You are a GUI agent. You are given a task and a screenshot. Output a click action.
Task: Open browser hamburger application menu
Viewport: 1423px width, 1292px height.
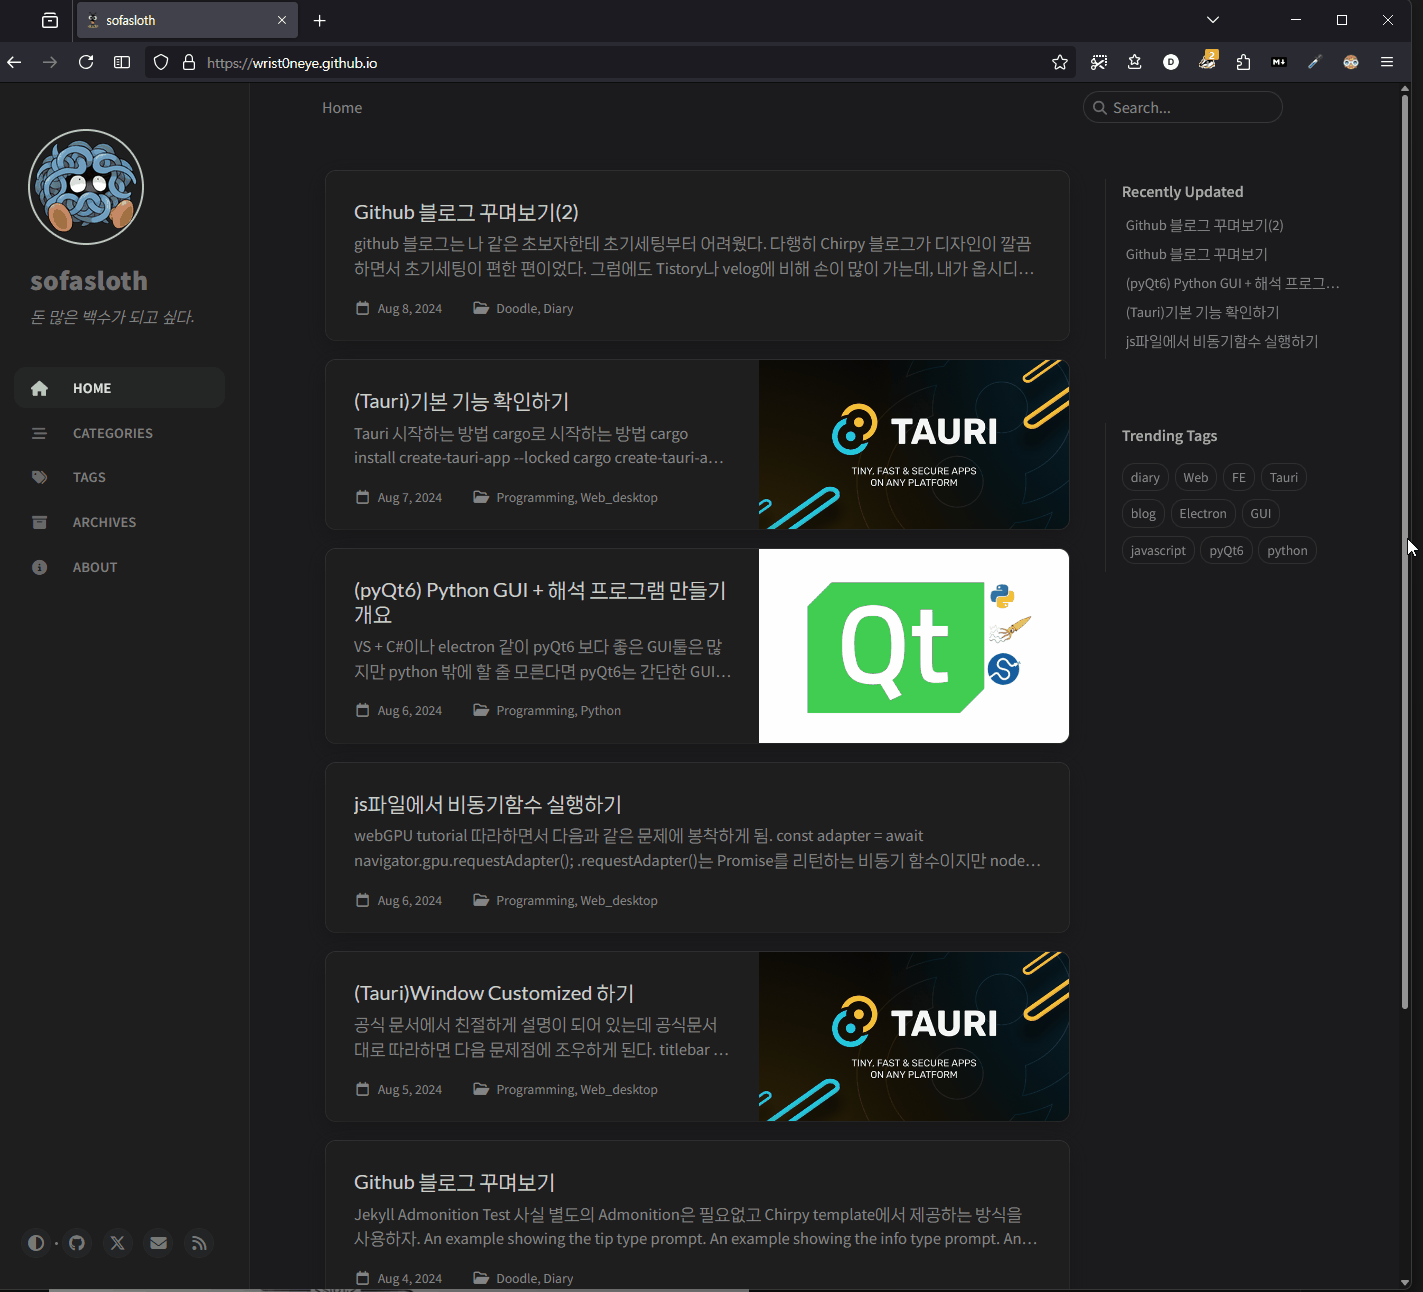point(1387,62)
